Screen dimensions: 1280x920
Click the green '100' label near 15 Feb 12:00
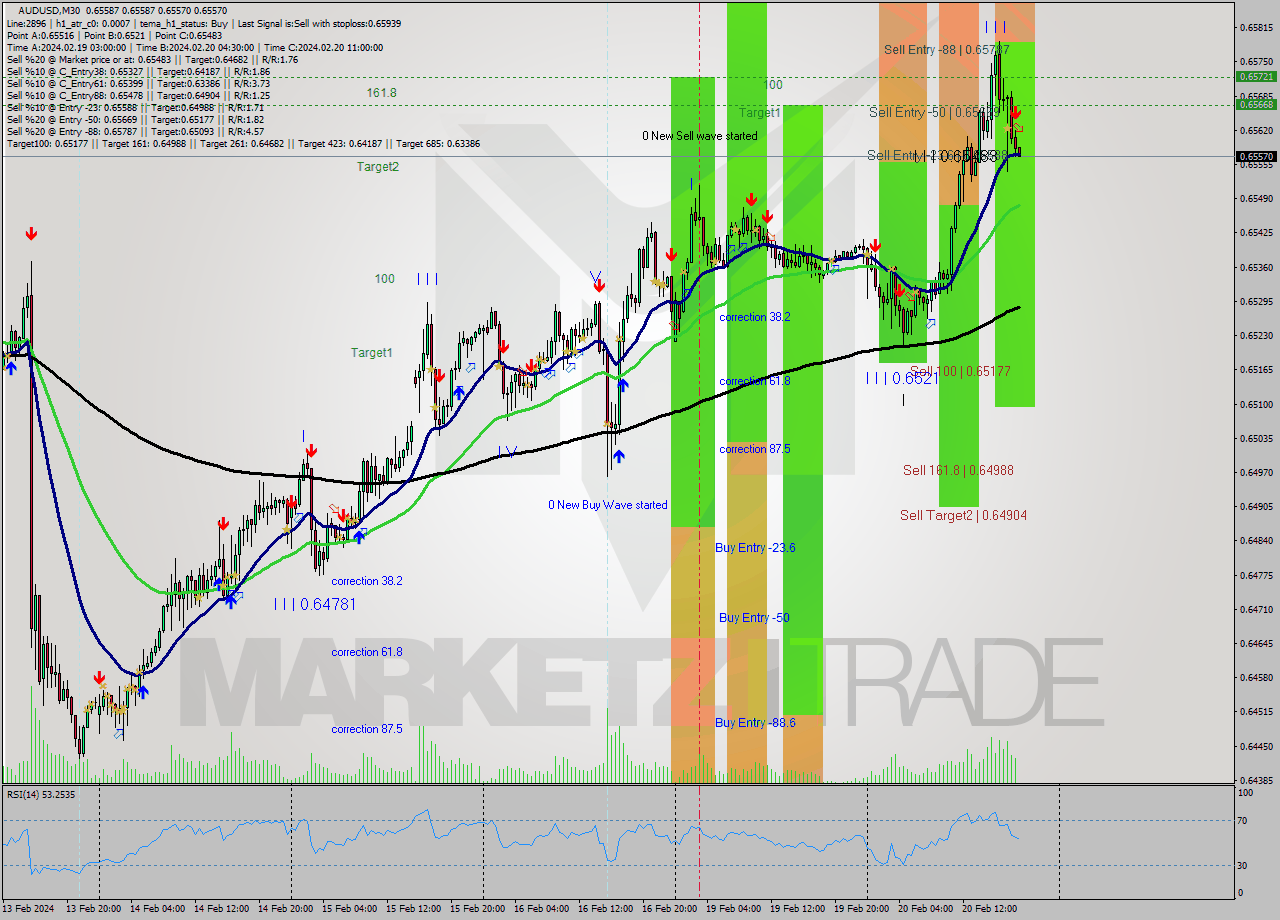click(385, 279)
